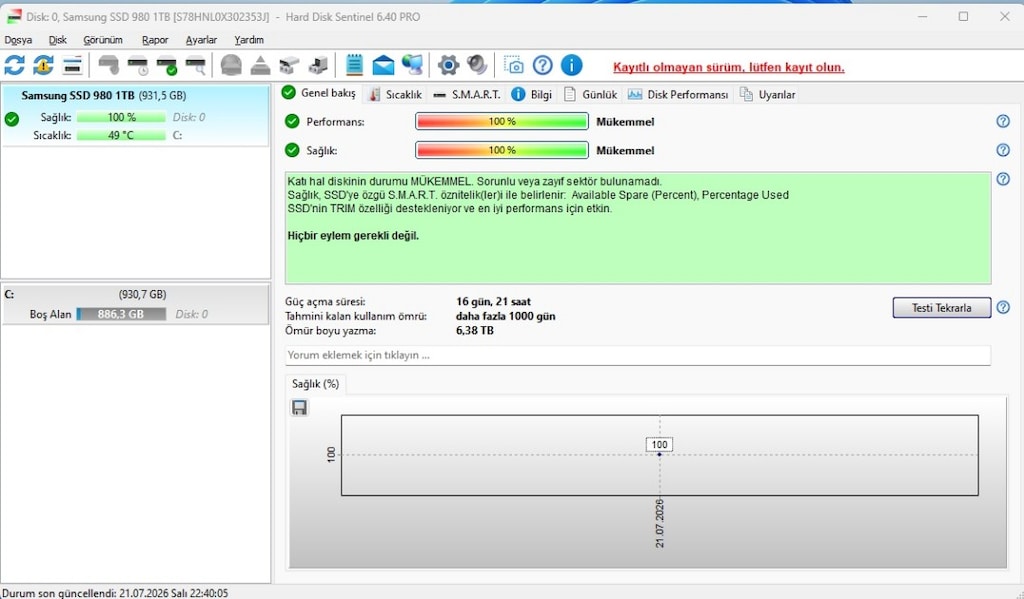1024x599 pixels.
Task: Click the toolbar question mark help icon
Action: click(543, 65)
